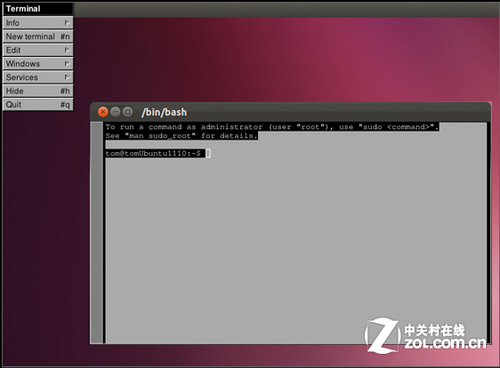The width and height of the screenshot is (500, 368).
Task: Click the terminal's left vertical scrollbar
Action: [97, 232]
